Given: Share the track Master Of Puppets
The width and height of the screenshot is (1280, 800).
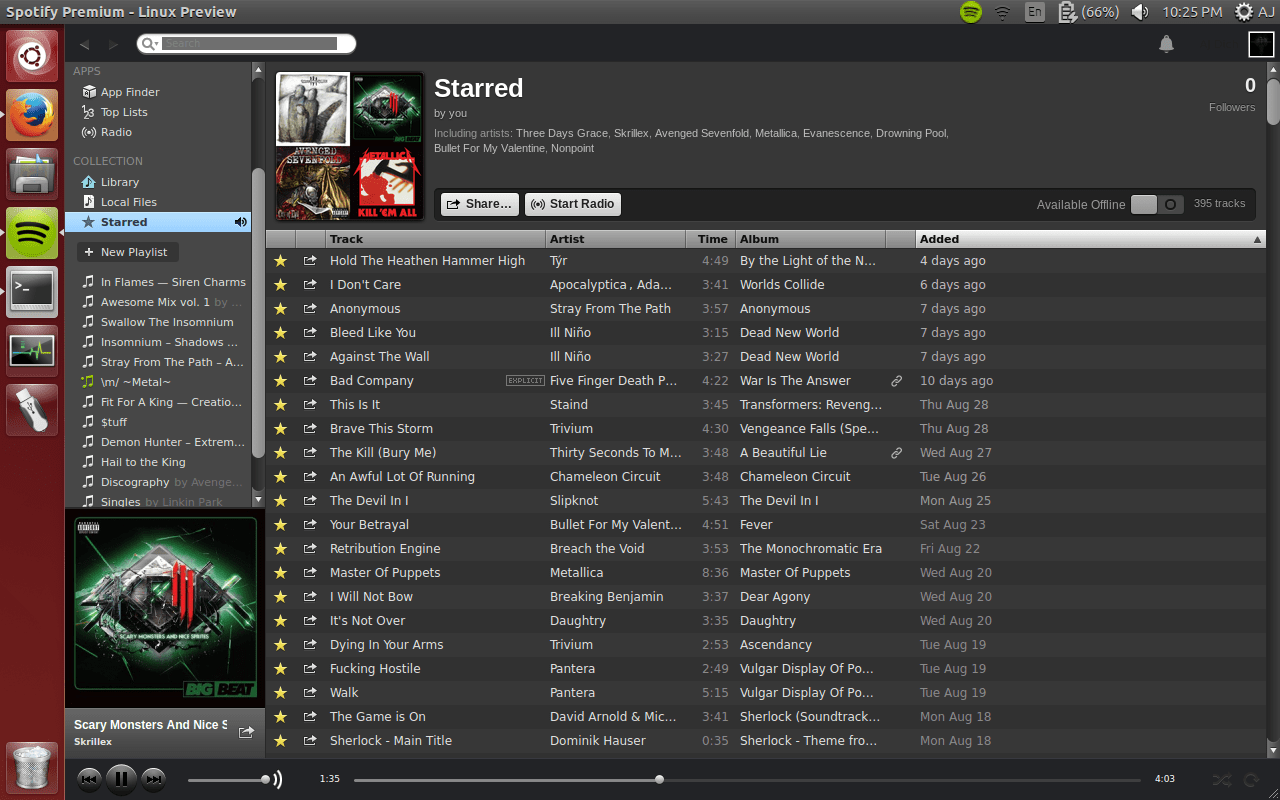Looking at the screenshot, I should click(x=310, y=573).
